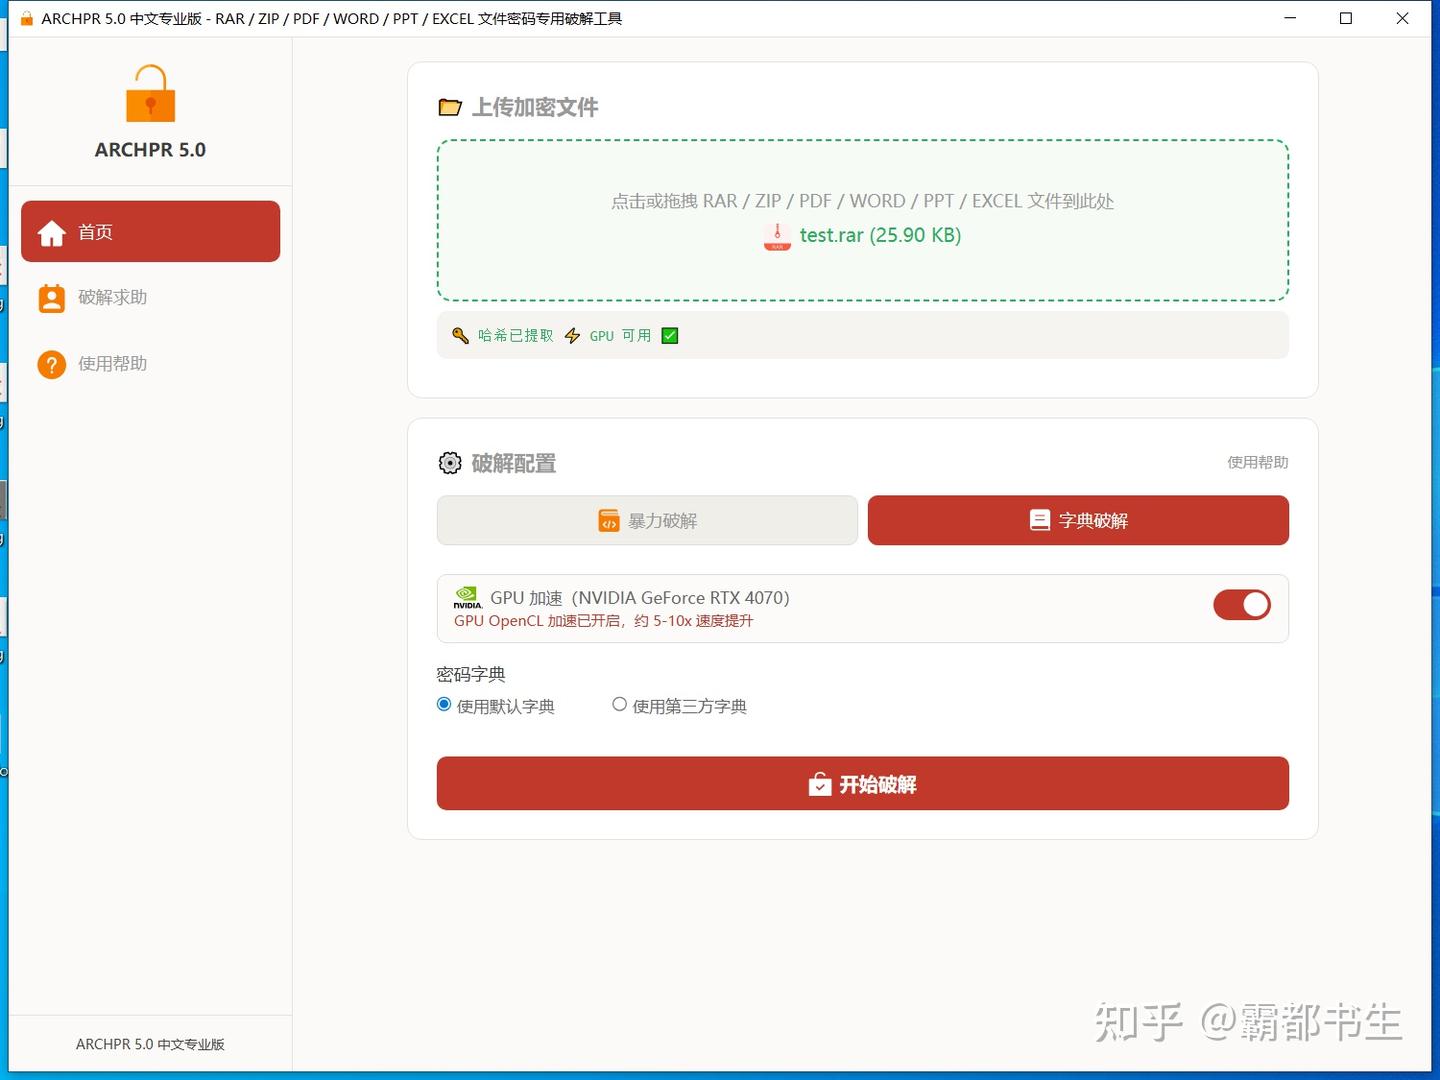Image resolution: width=1440 pixels, height=1080 pixels.
Task: Click the GPU OpenCL 加速已开启 description
Action: [x=603, y=621]
